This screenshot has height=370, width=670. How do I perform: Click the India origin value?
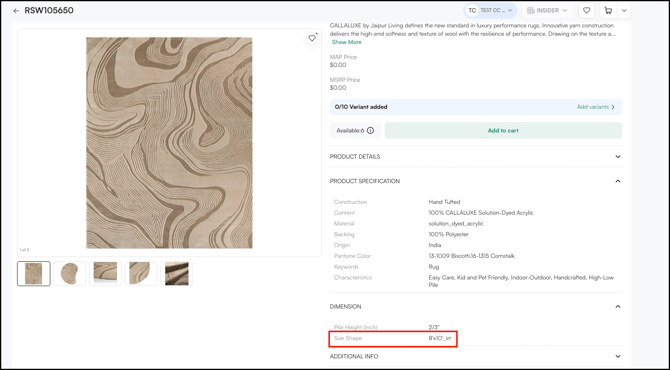click(435, 245)
